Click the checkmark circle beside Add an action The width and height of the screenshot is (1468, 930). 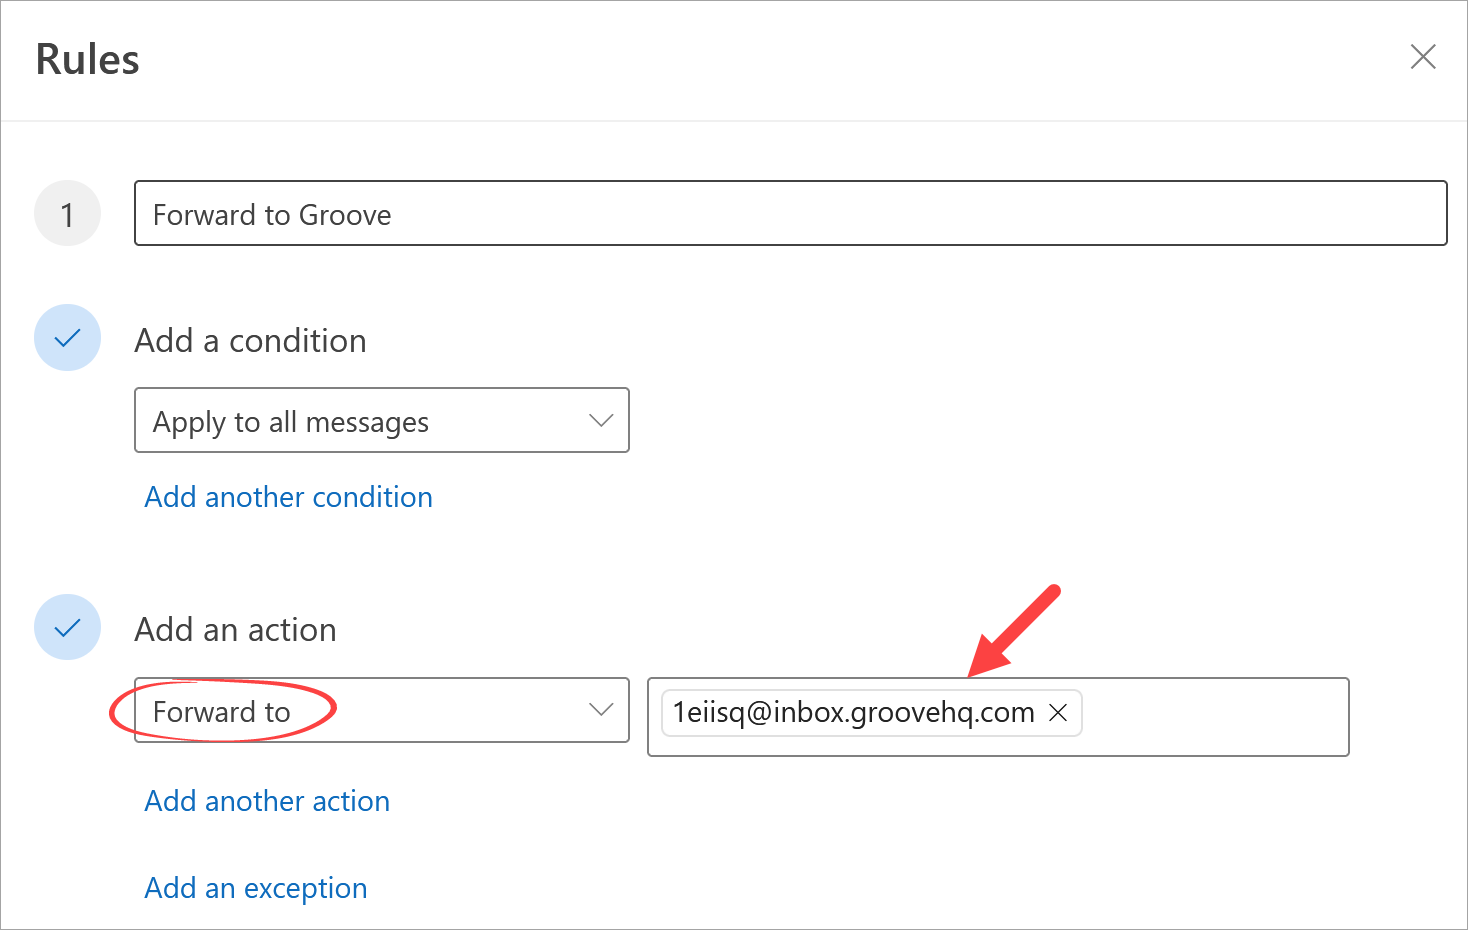[67, 628]
